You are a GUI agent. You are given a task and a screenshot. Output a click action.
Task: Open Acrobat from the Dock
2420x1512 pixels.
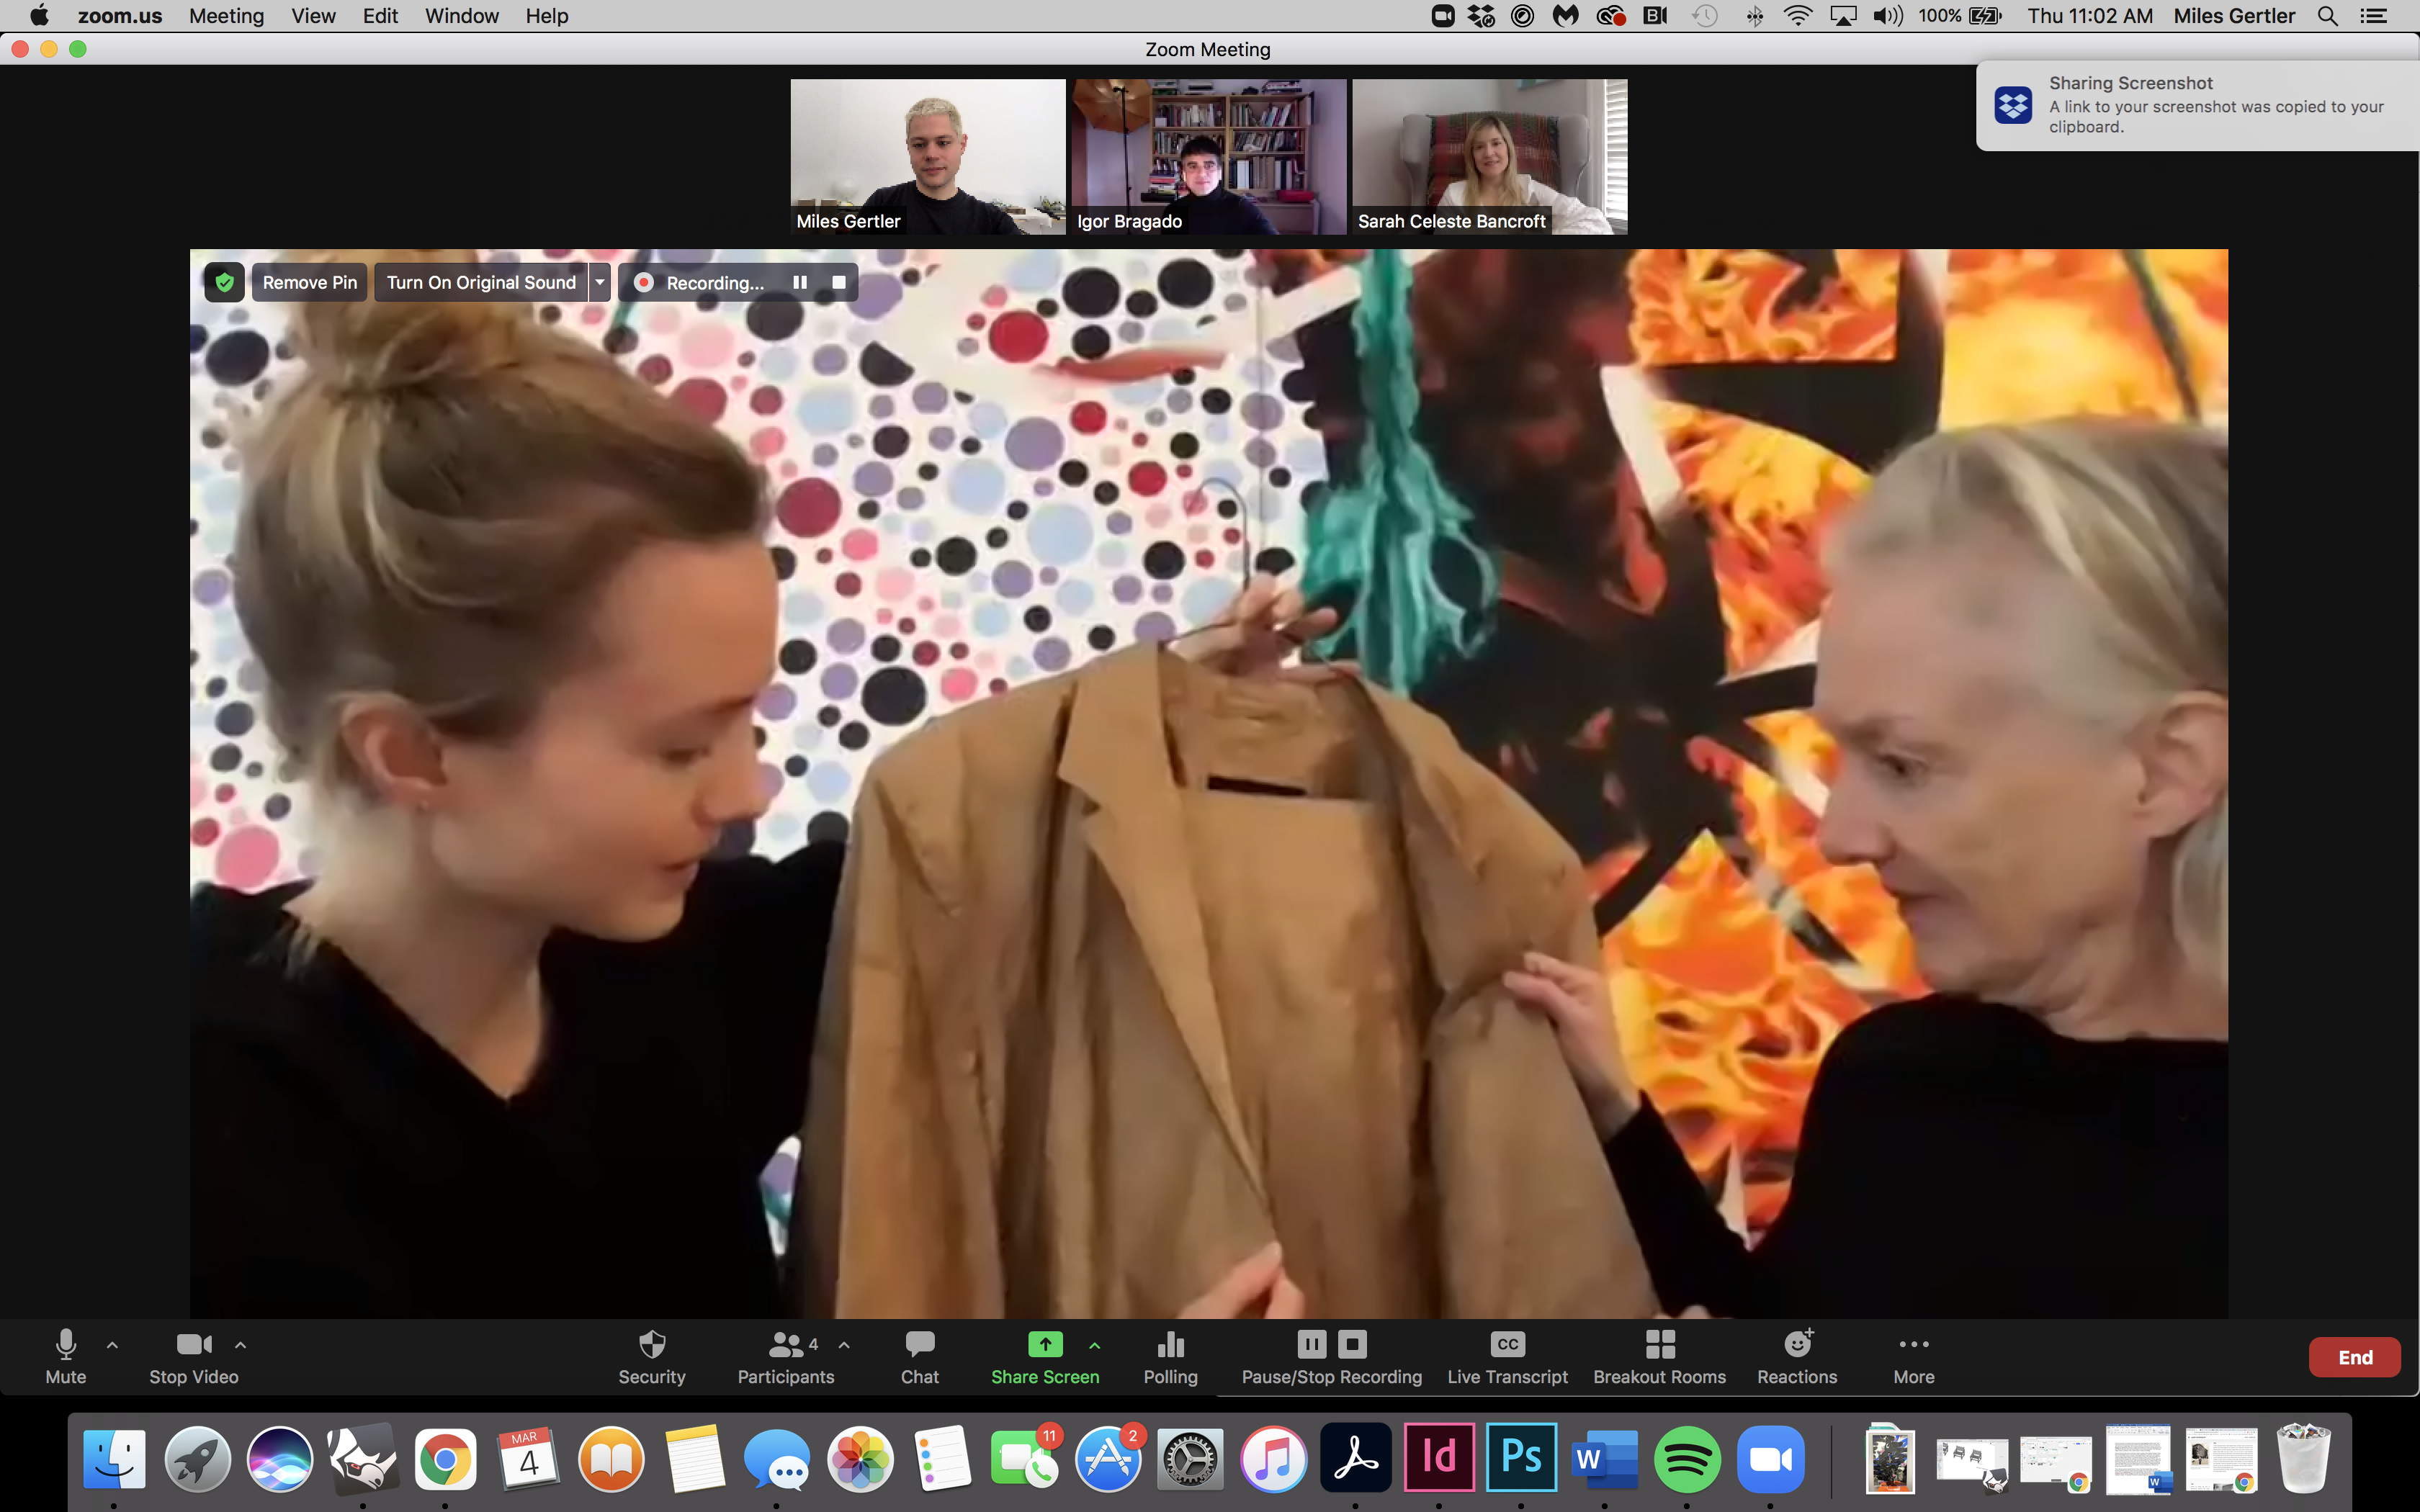(x=1356, y=1458)
